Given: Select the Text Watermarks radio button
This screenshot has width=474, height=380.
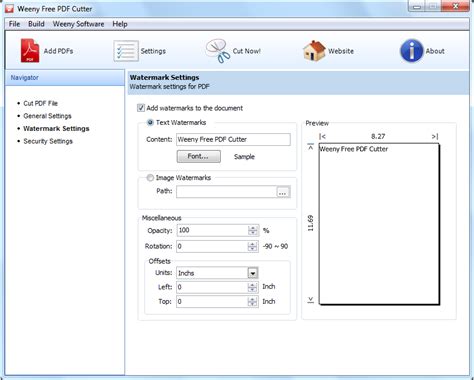Looking at the screenshot, I should pyautogui.click(x=150, y=122).
